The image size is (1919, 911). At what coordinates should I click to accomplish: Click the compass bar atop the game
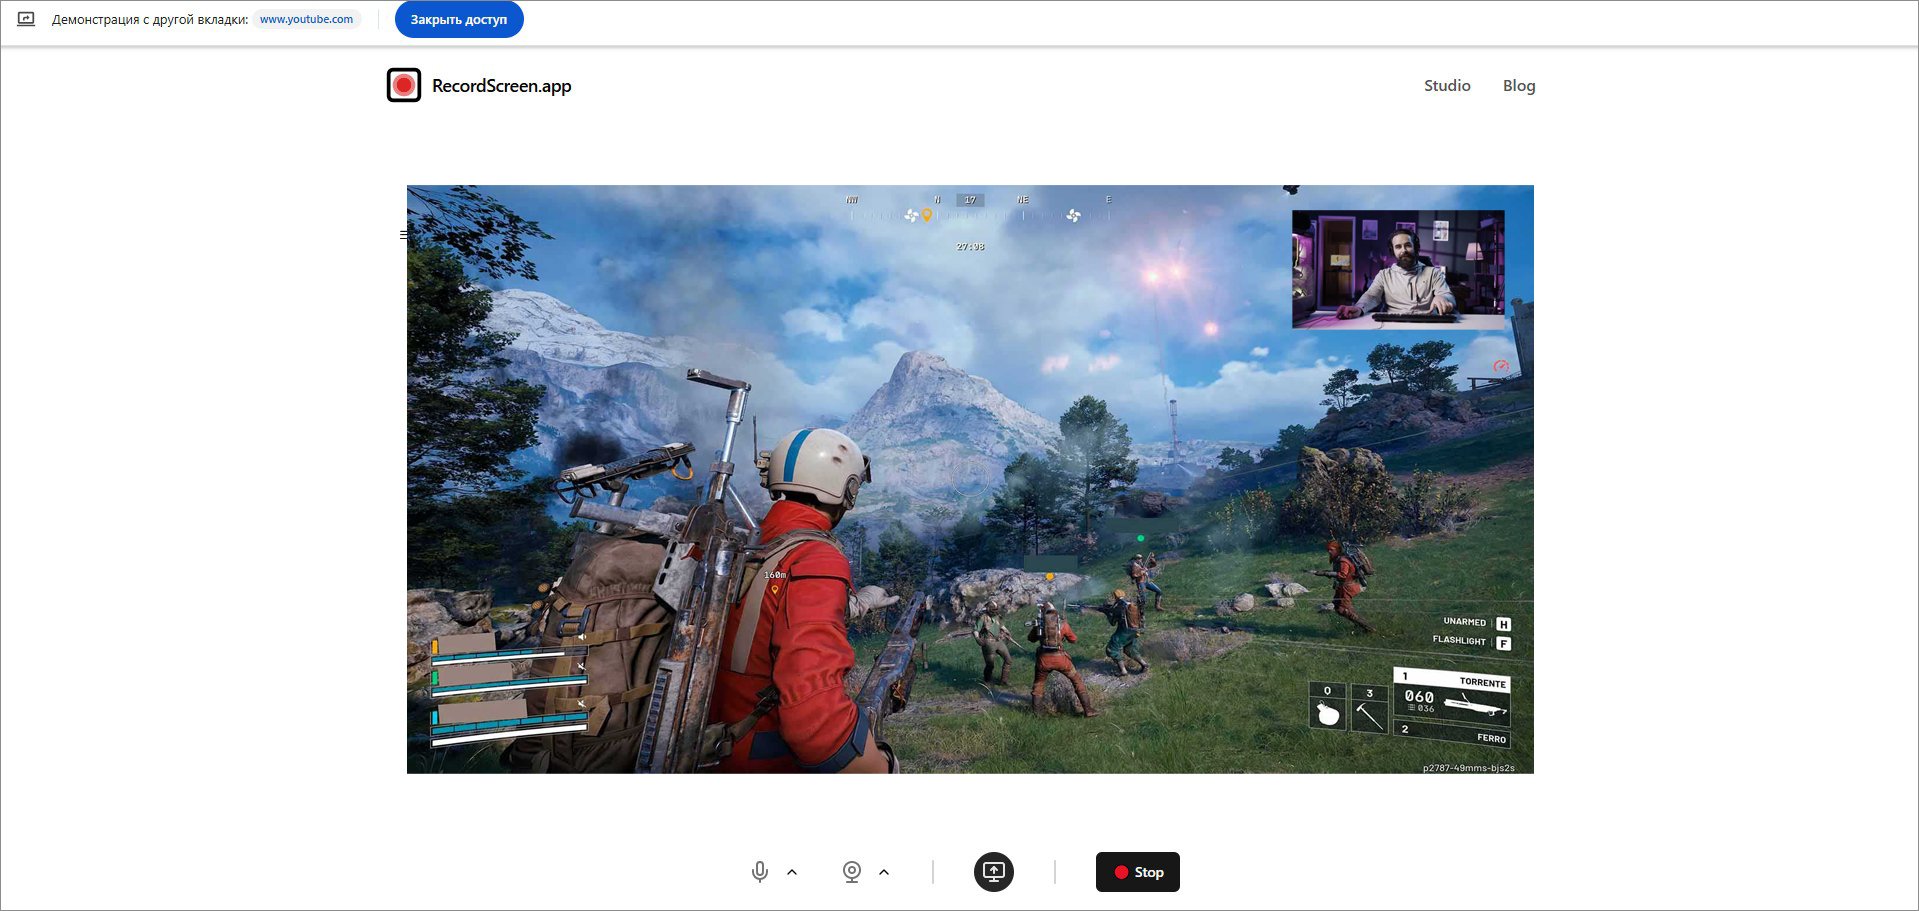(978, 208)
